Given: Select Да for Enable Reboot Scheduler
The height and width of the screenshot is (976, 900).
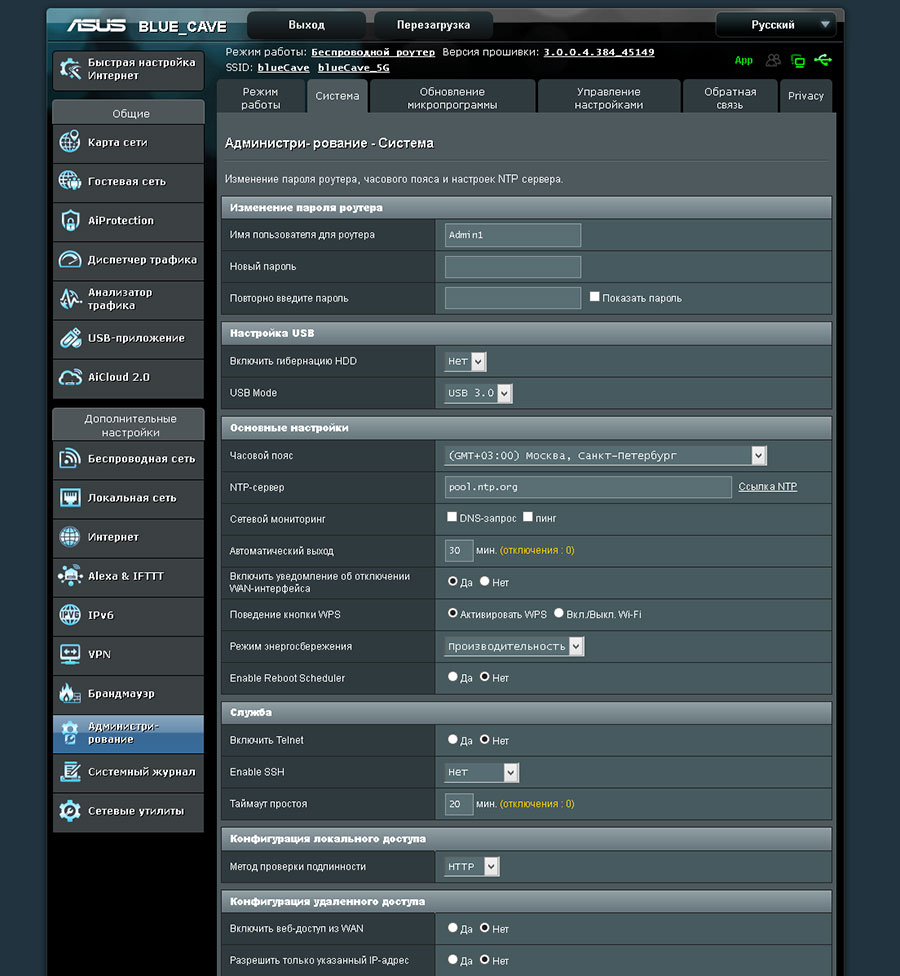Looking at the screenshot, I should 452,677.
